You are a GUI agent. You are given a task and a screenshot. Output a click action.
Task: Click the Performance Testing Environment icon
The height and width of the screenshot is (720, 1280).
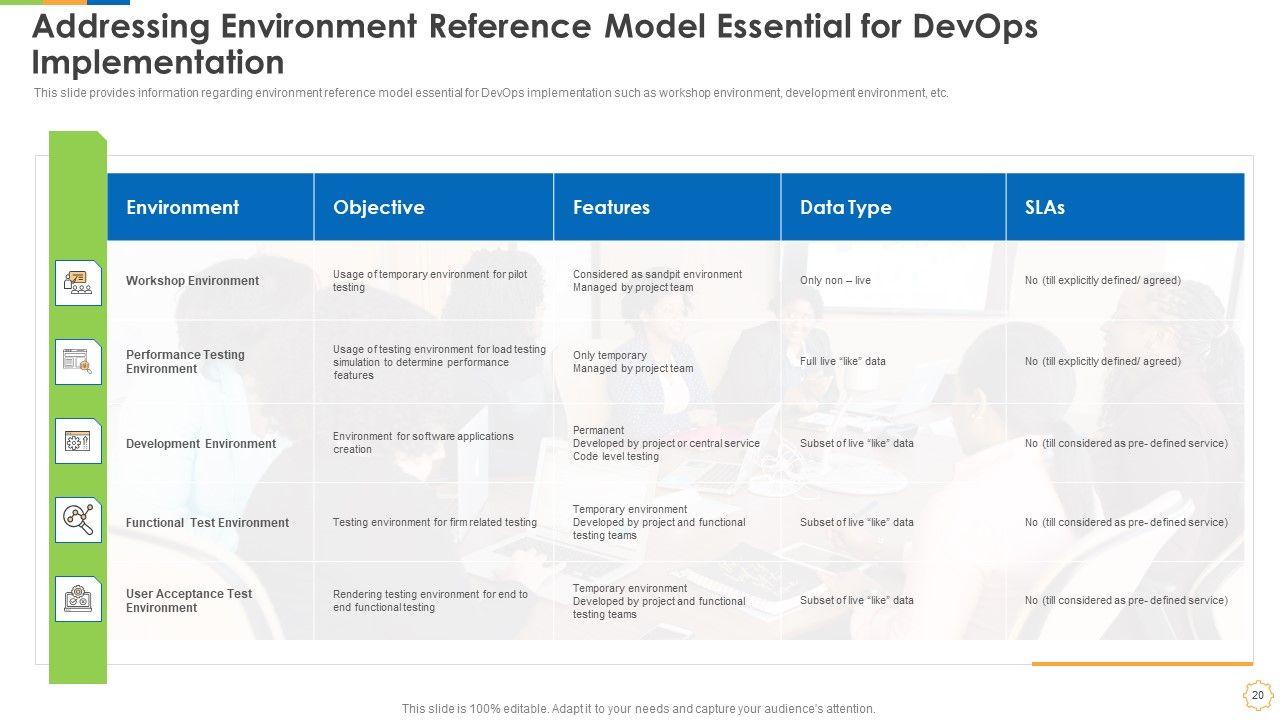click(78, 362)
